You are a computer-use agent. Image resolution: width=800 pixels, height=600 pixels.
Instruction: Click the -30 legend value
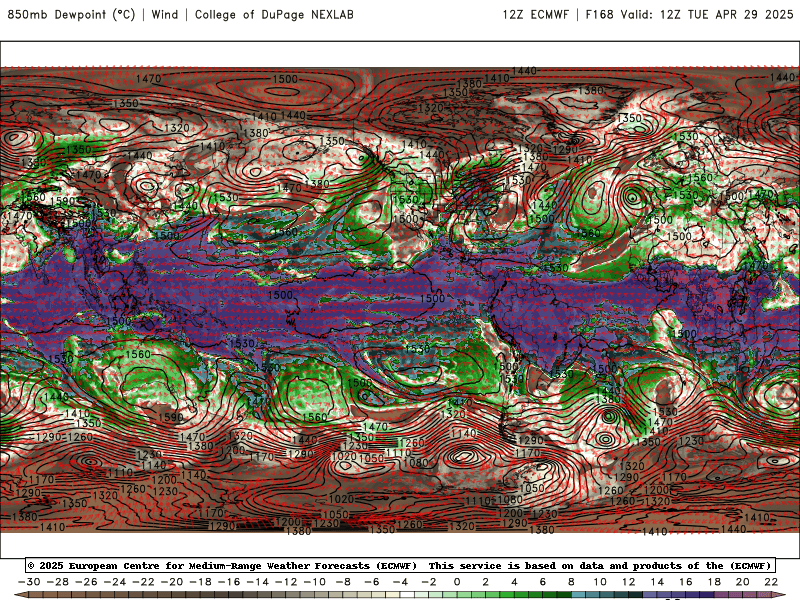pos(29,582)
